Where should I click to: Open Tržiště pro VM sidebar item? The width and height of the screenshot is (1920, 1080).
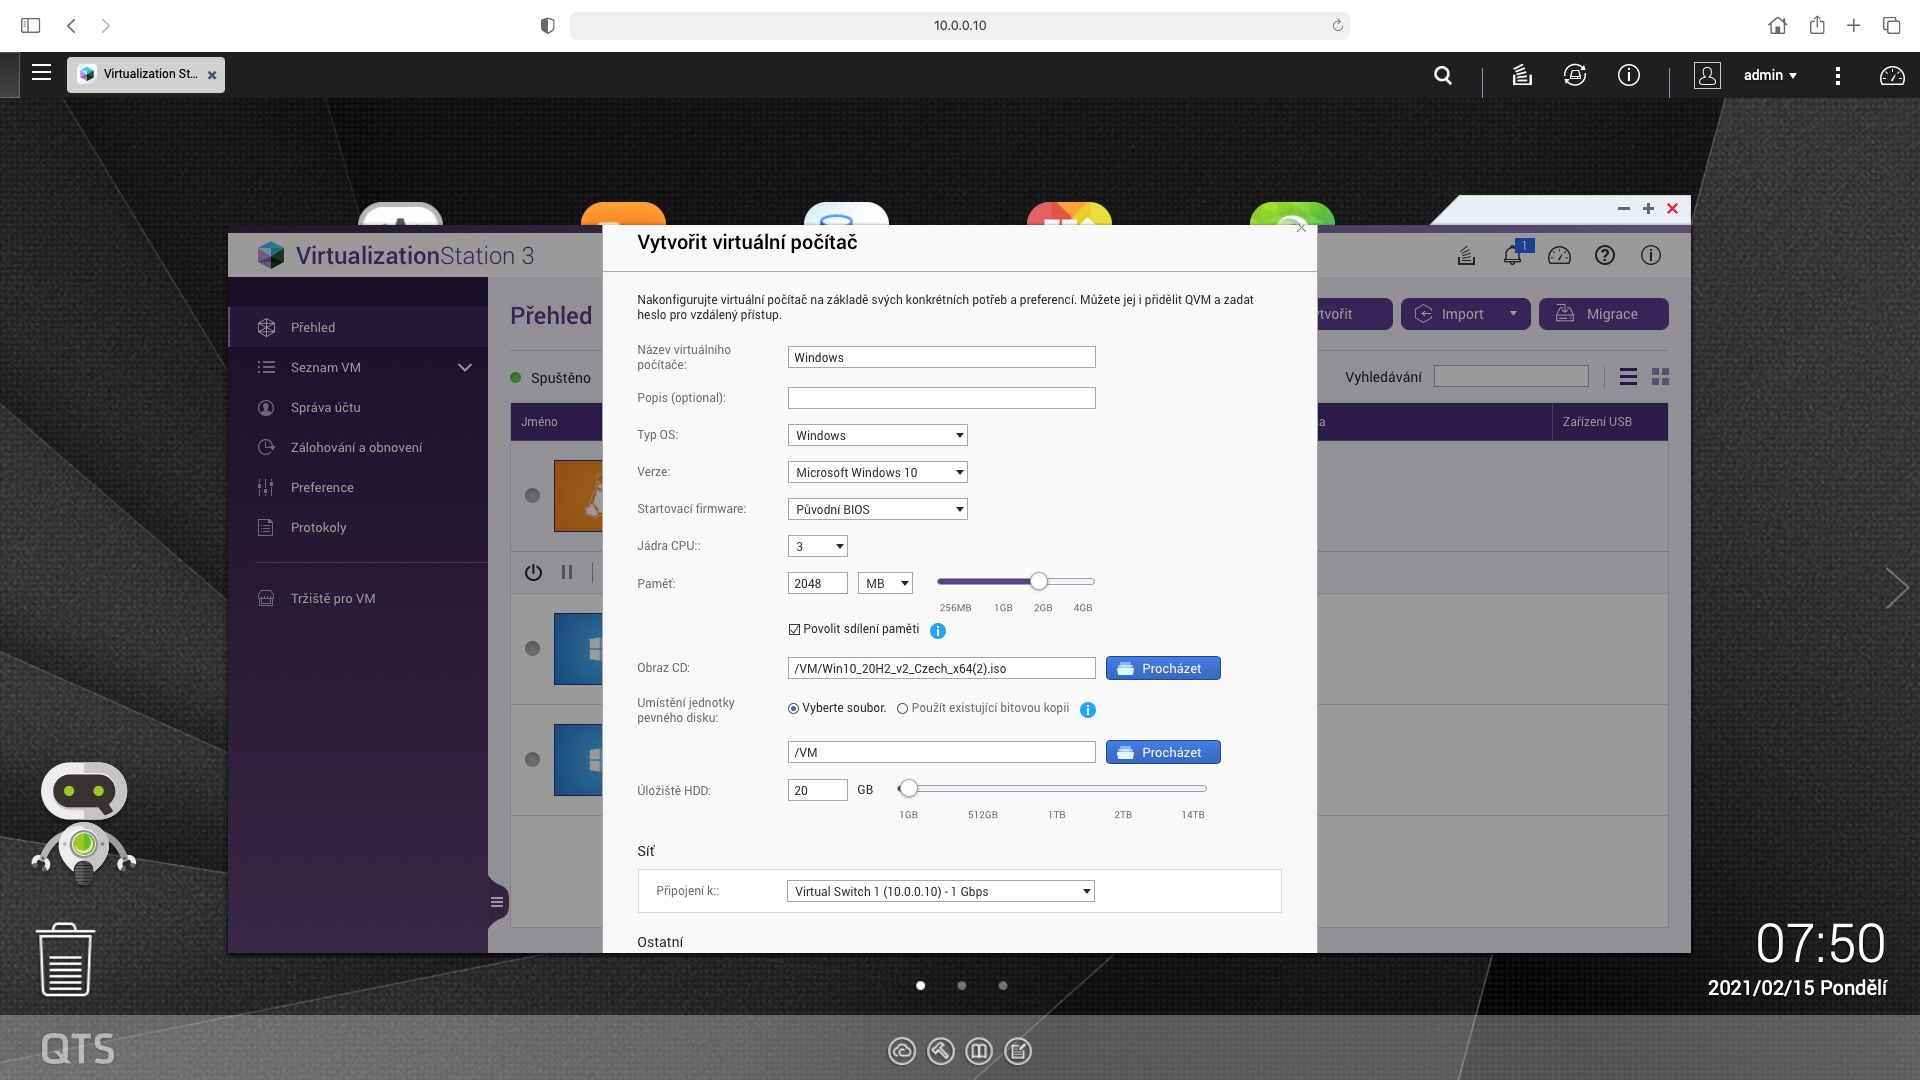click(x=333, y=599)
